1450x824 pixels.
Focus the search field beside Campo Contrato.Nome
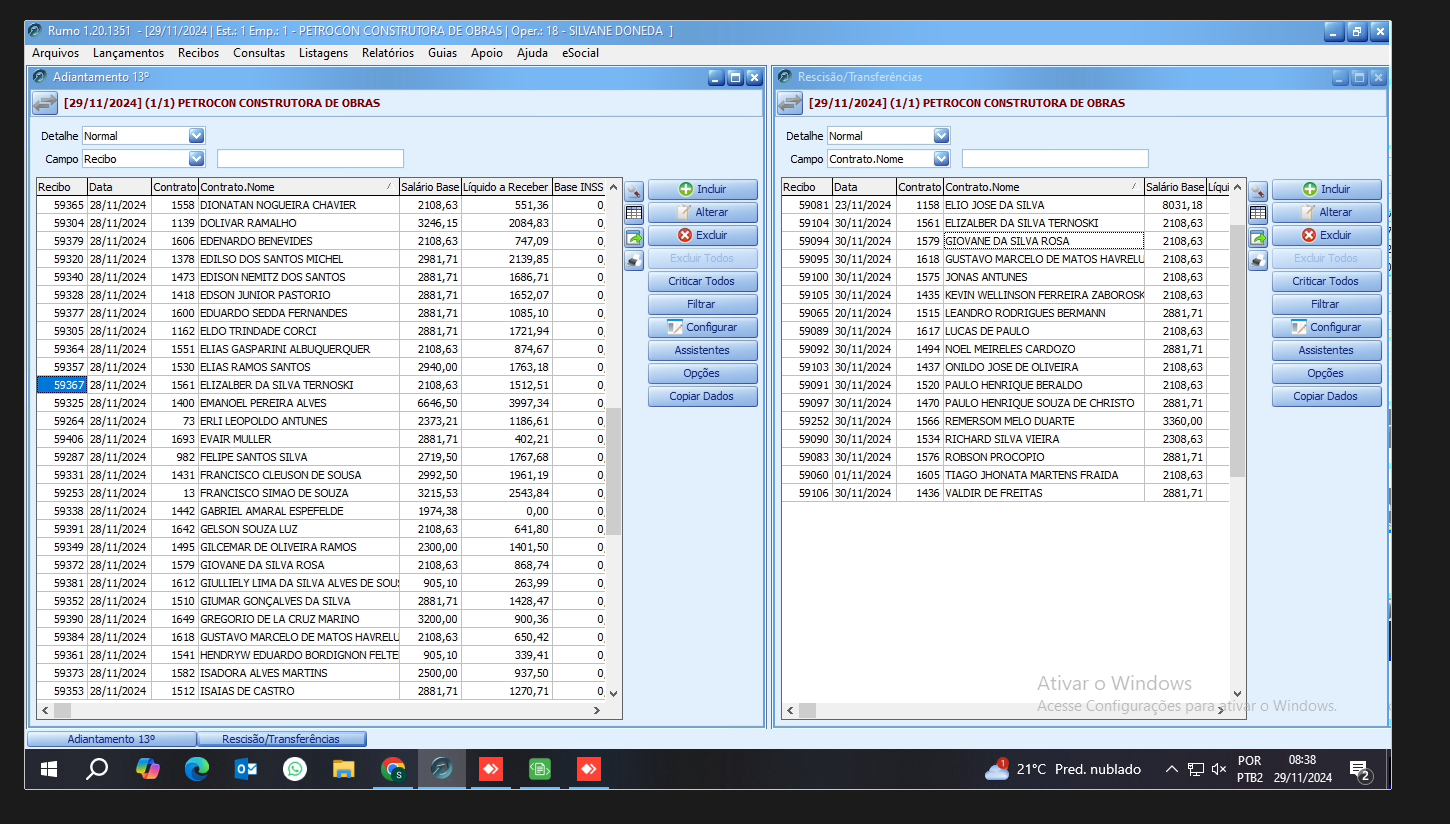[x=1055, y=158]
